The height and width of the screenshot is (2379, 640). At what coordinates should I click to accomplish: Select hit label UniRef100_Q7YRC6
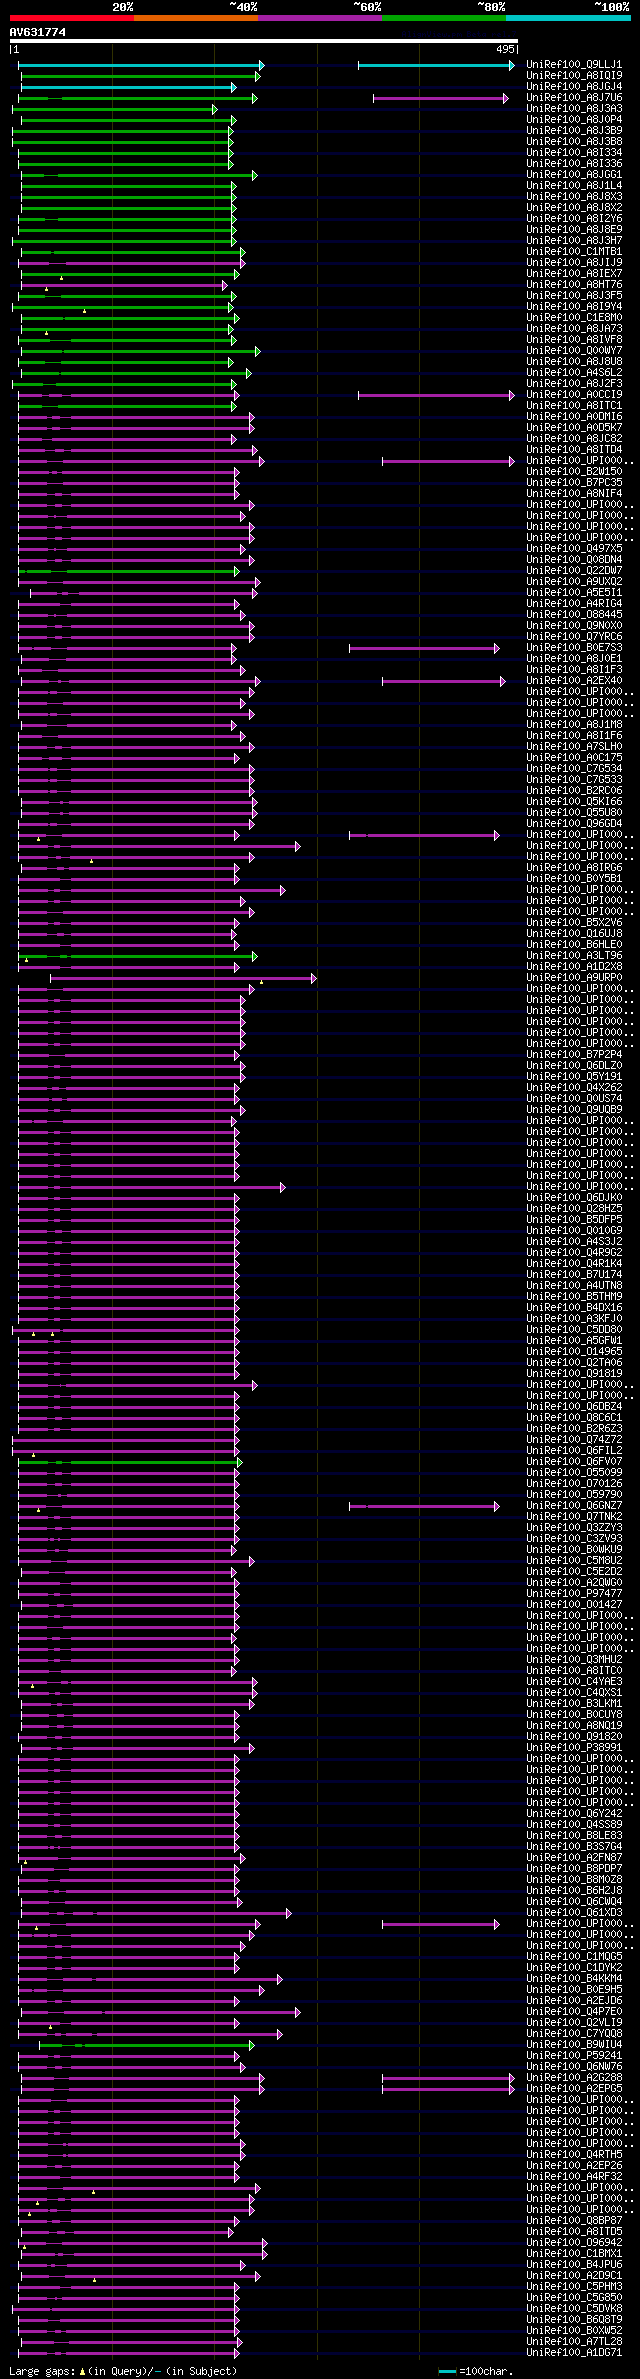click(x=574, y=636)
